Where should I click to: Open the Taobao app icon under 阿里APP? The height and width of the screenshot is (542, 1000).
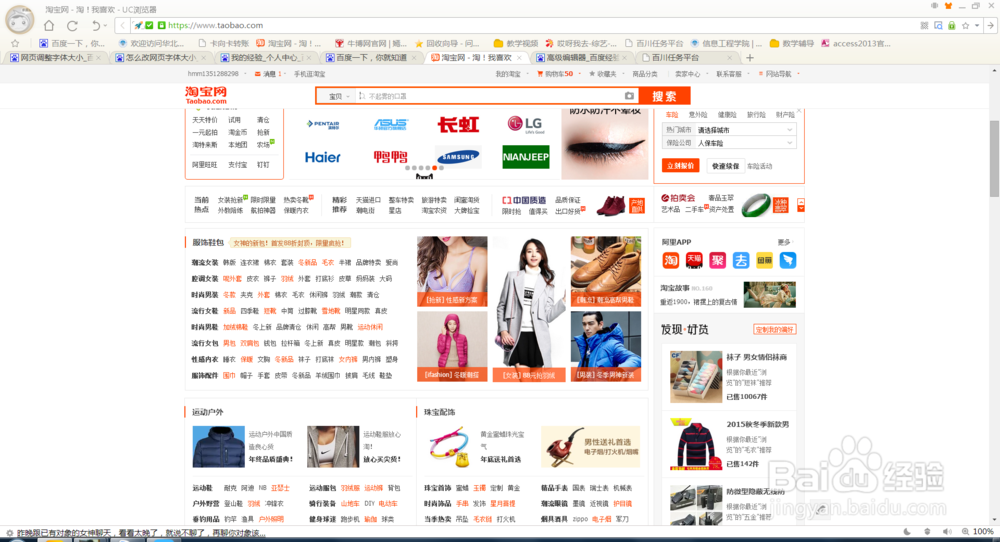click(670, 260)
